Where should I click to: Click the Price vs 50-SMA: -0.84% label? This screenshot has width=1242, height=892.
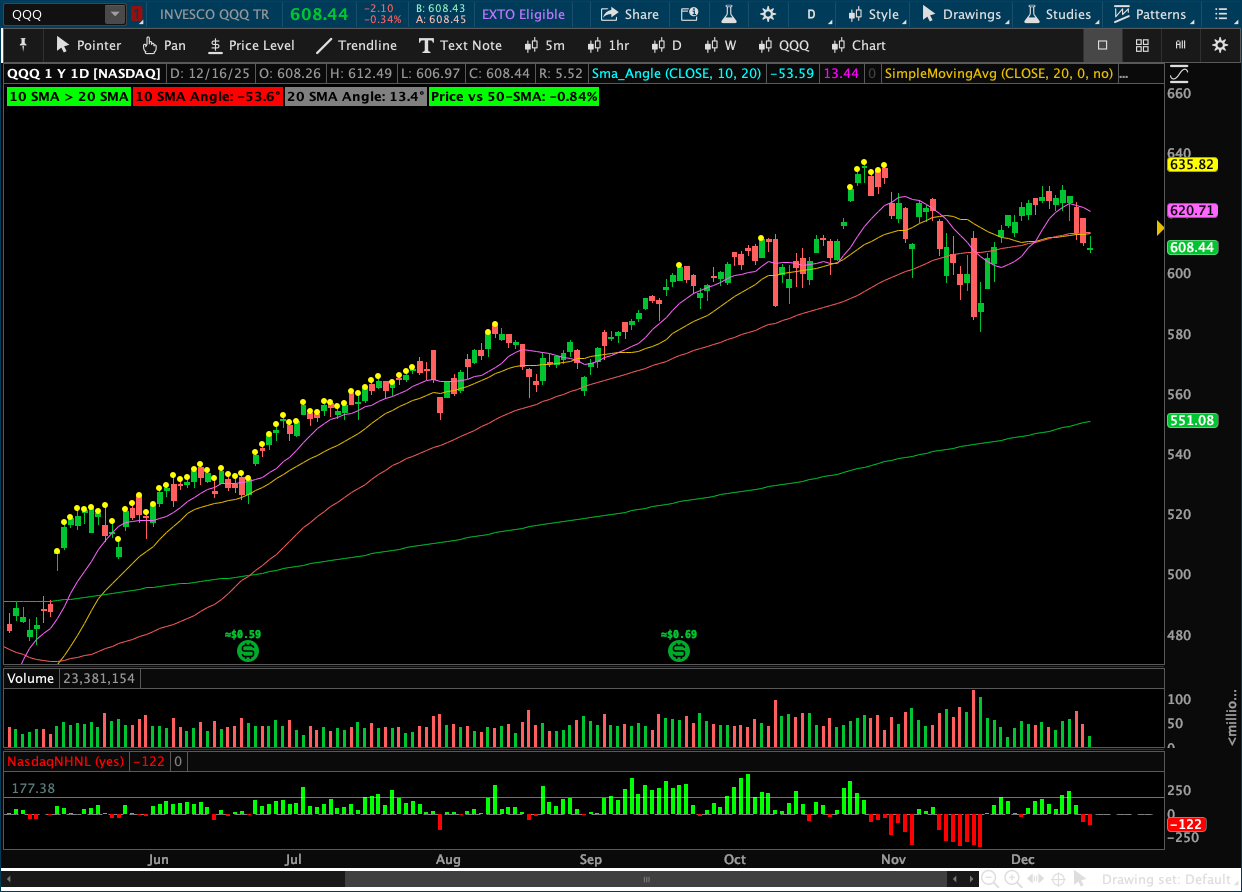pos(515,97)
